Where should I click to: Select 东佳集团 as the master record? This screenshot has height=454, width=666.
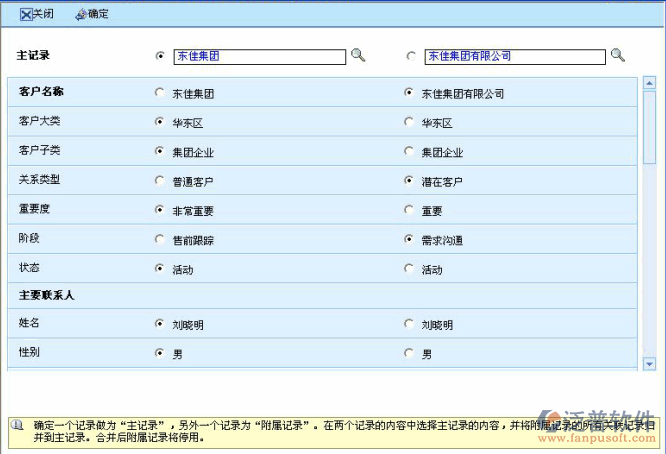(x=160, y=56)
